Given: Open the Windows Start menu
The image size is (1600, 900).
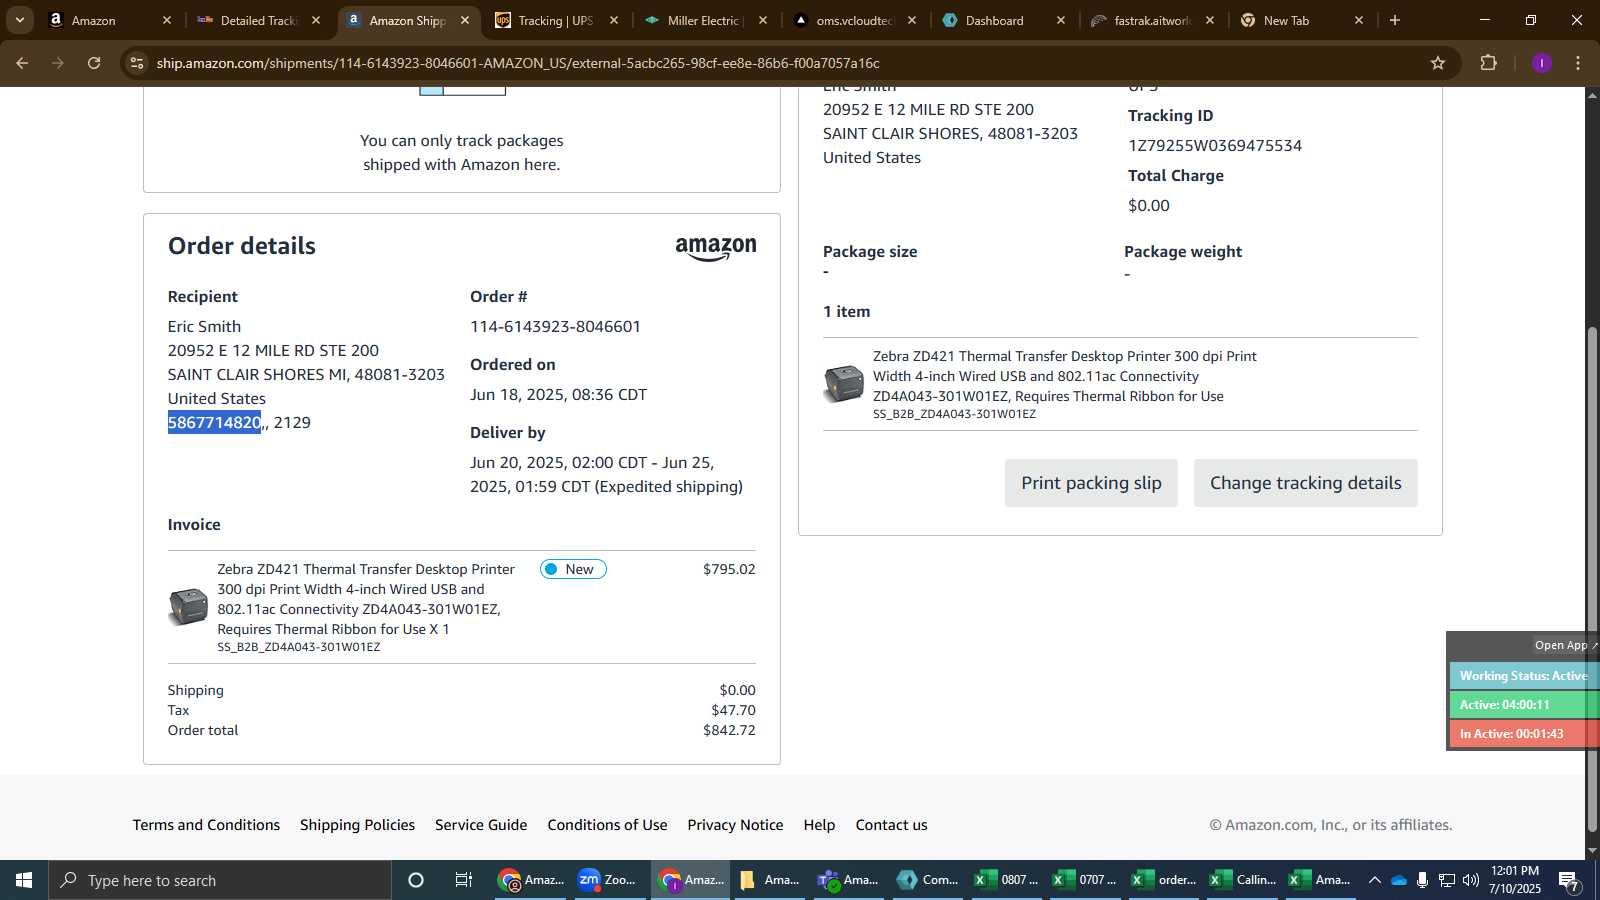Looking at the screenshot, I should click(24, 880).
